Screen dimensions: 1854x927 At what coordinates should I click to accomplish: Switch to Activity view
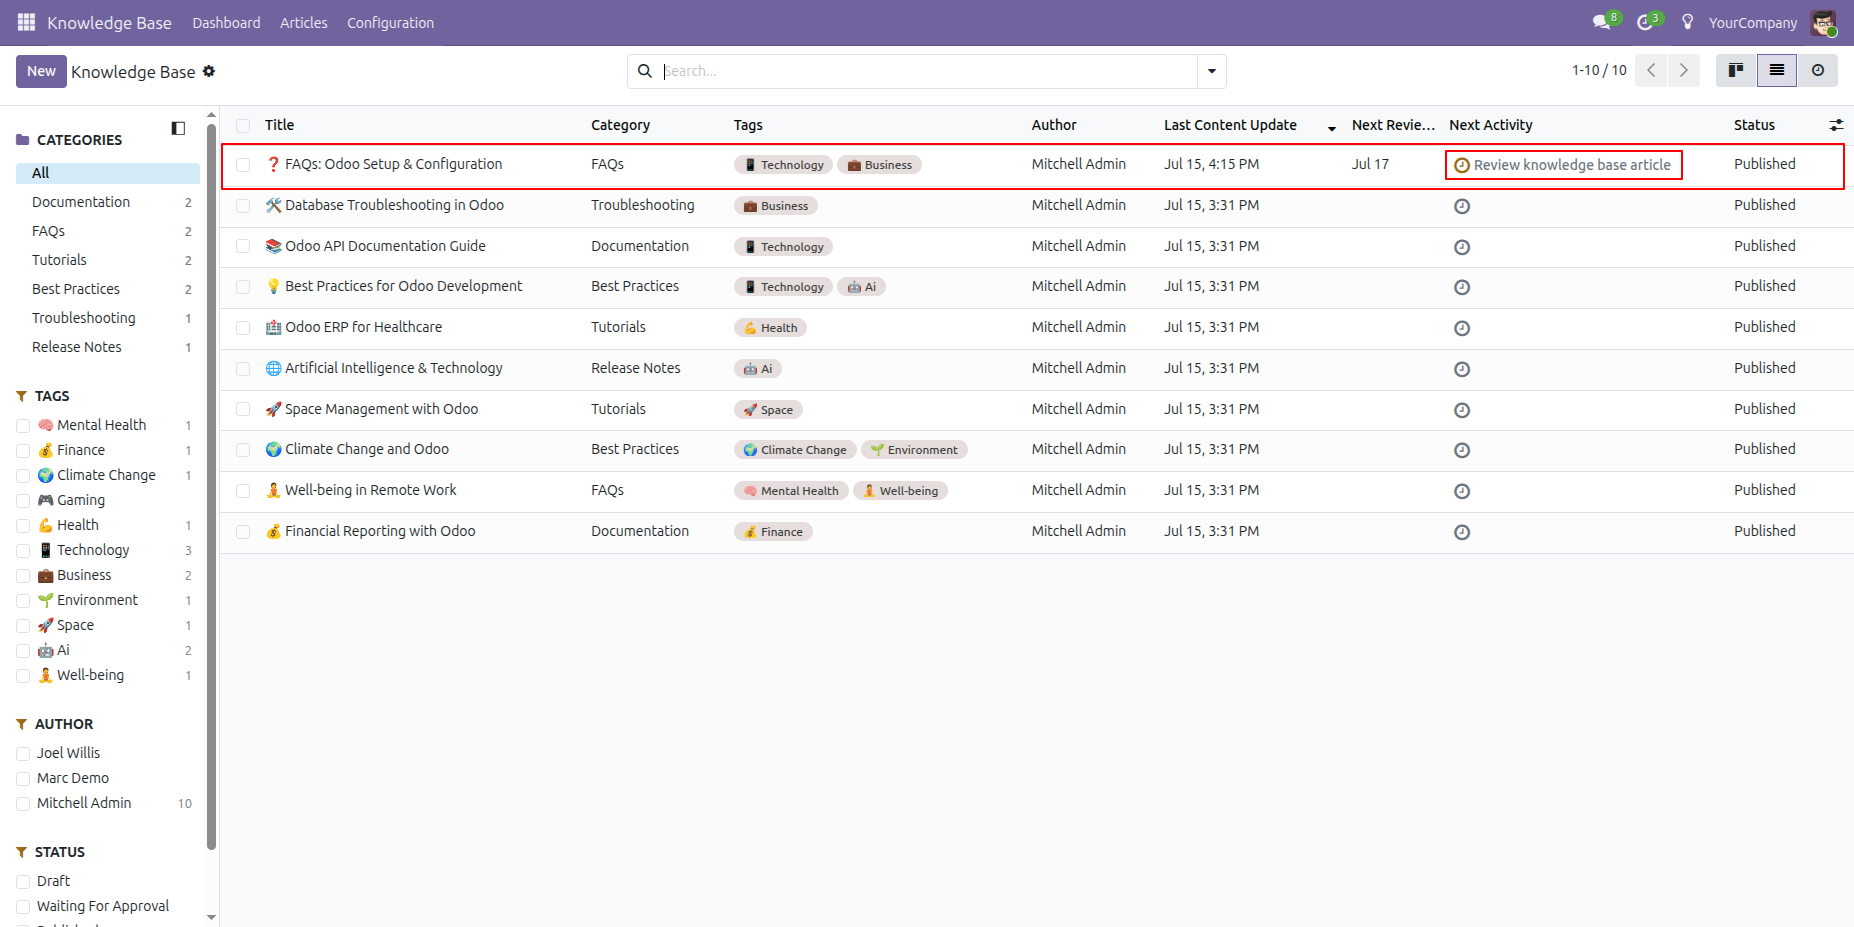tap(1818, 70)
